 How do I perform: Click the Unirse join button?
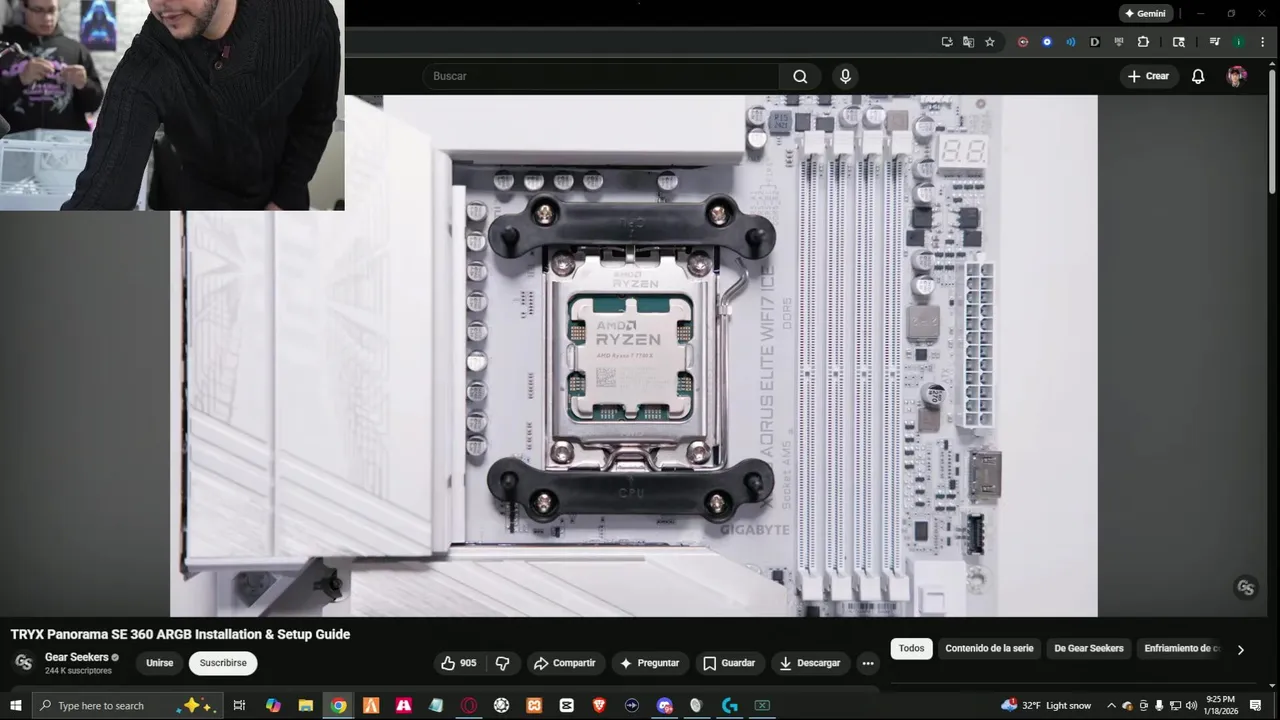[160, 663]
